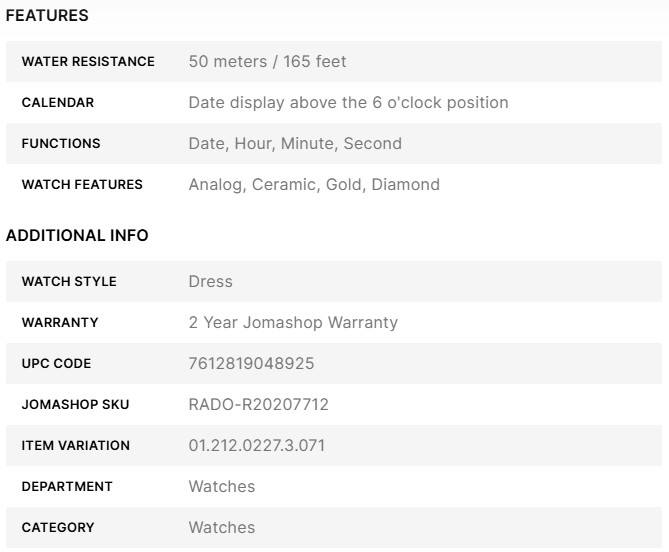Click Watches value in the DEPARTMENT row
669x552 pixels.
click(222, 487)
